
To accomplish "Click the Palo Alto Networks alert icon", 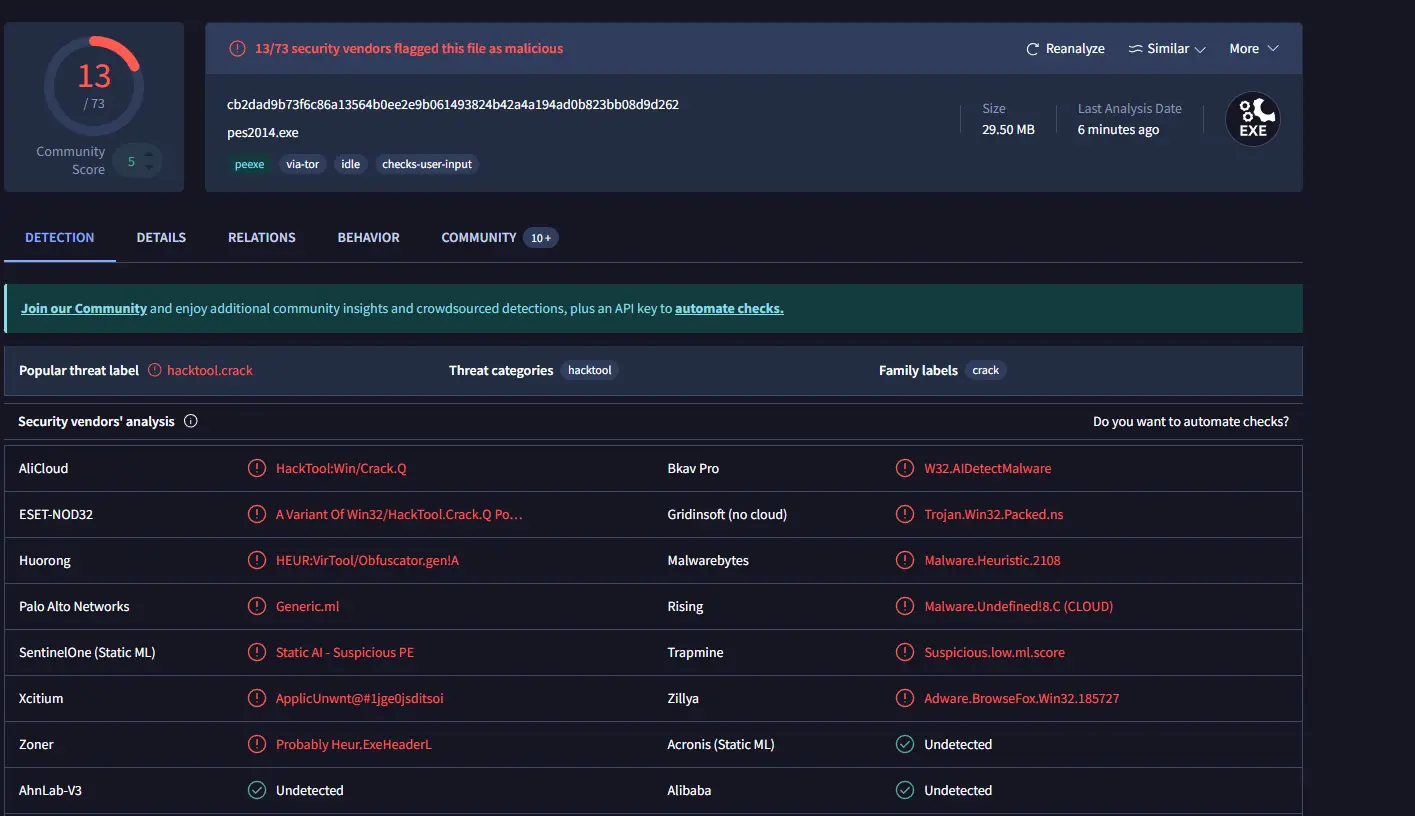I will [x=257, y=606].
